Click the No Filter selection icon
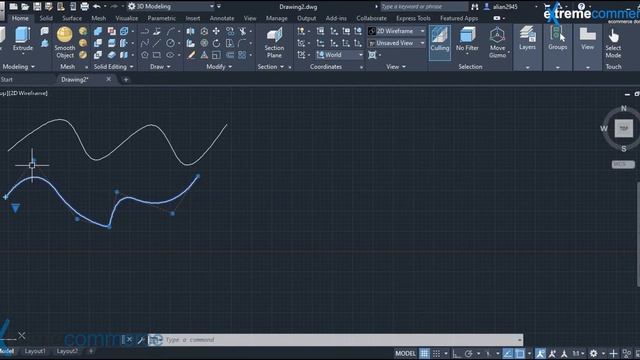Viewport: 640px width, 360px height. click(x=467, y=35)
